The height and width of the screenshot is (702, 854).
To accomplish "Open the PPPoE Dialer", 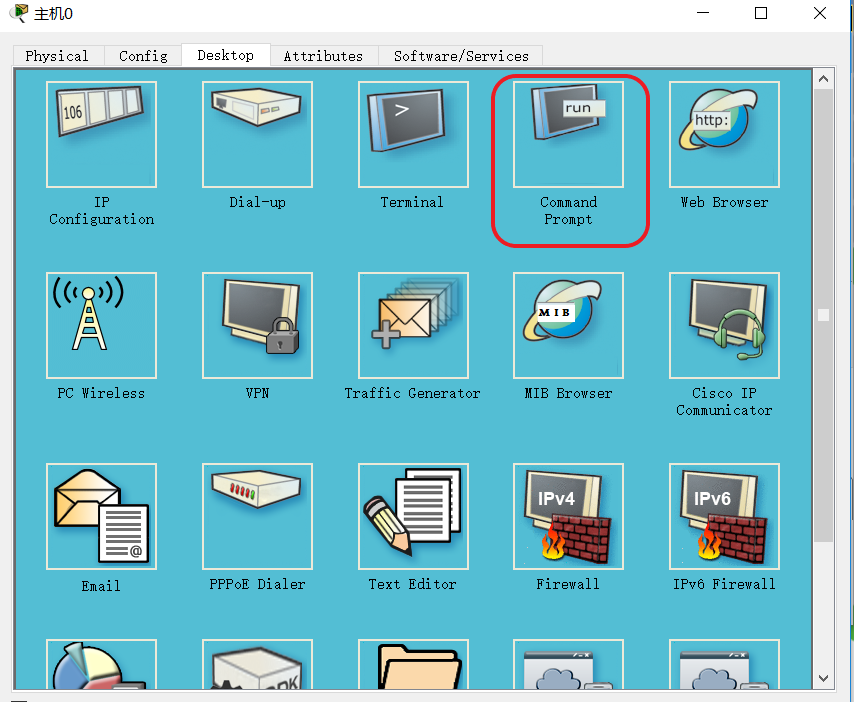I will [257, 516].
